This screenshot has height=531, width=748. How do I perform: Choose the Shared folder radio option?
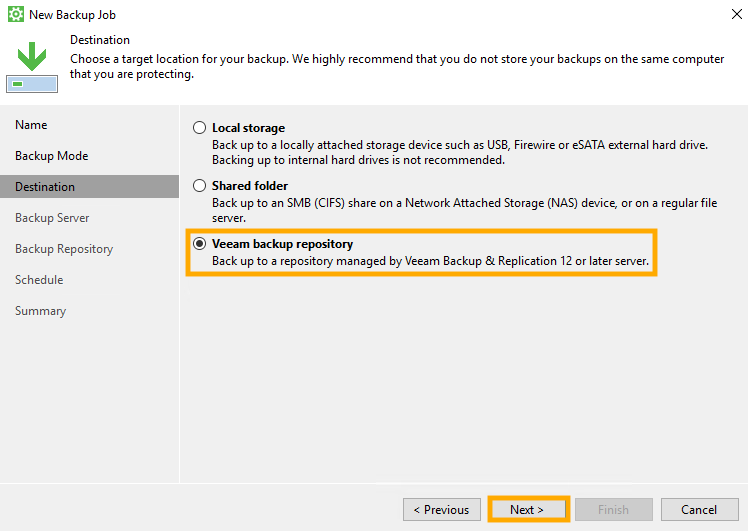[x=200, y=186]
